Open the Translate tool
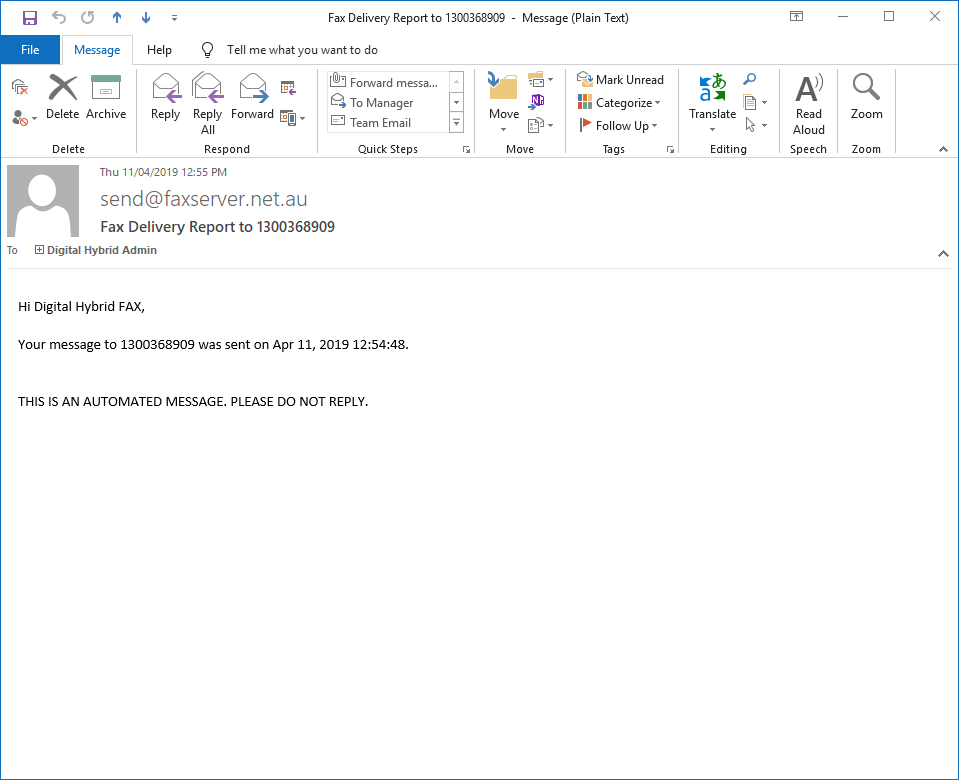This screenshot has width=959, height=780. coord(712,103)
